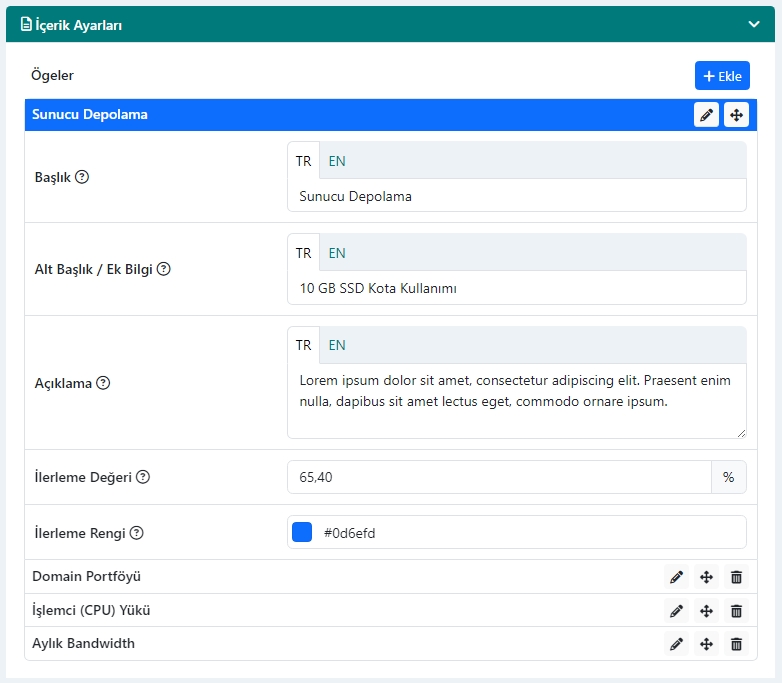Switch to the EN tab for Açıklama
Viewport: 782px width, 683px height.
(337, 345)
